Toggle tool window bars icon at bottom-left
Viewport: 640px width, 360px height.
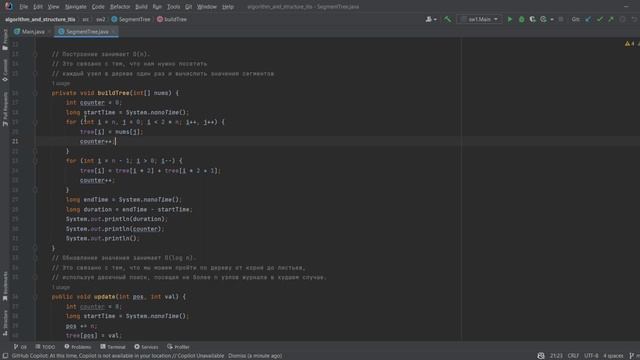coord(5,356)
